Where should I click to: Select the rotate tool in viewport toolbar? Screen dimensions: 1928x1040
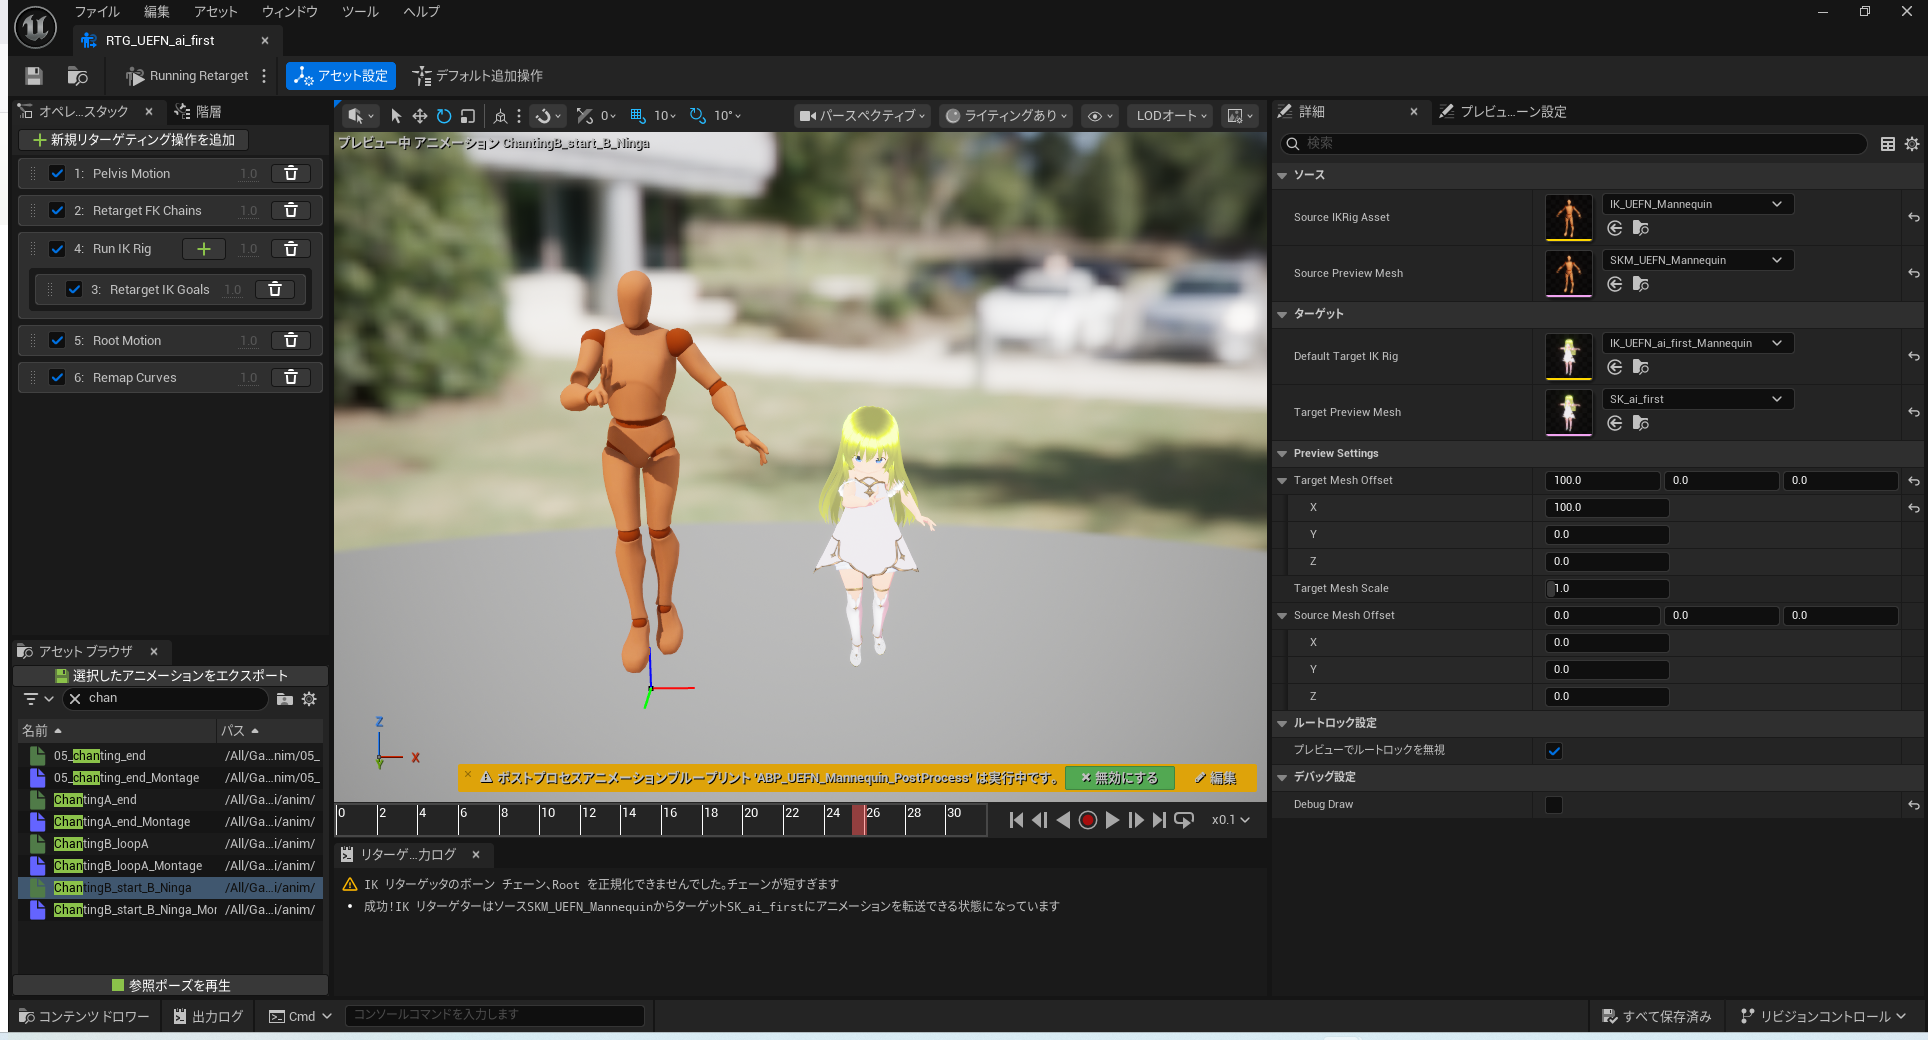[444, 116]
